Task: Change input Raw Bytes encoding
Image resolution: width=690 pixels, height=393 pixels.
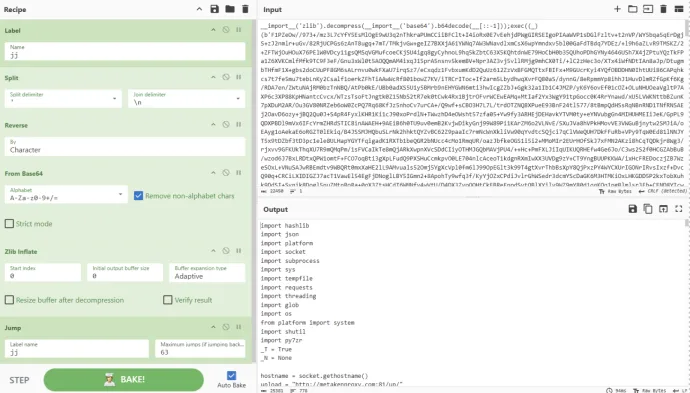Action: tap(615, 191)
